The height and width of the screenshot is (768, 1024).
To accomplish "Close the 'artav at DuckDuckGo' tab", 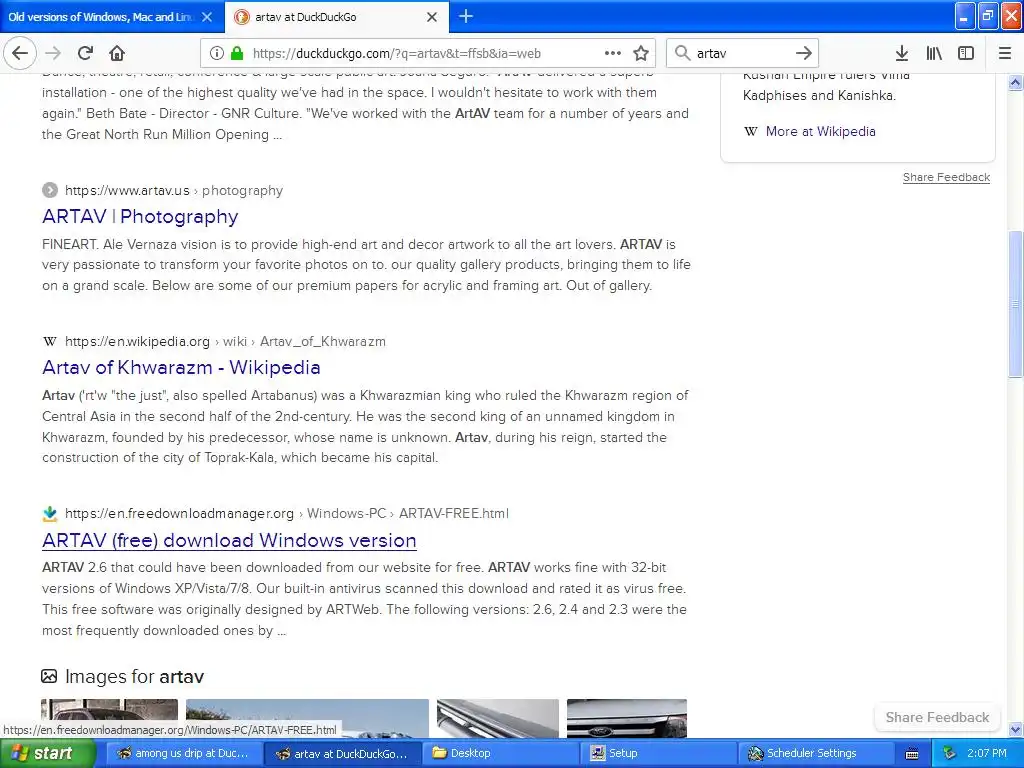I will 432,17.
